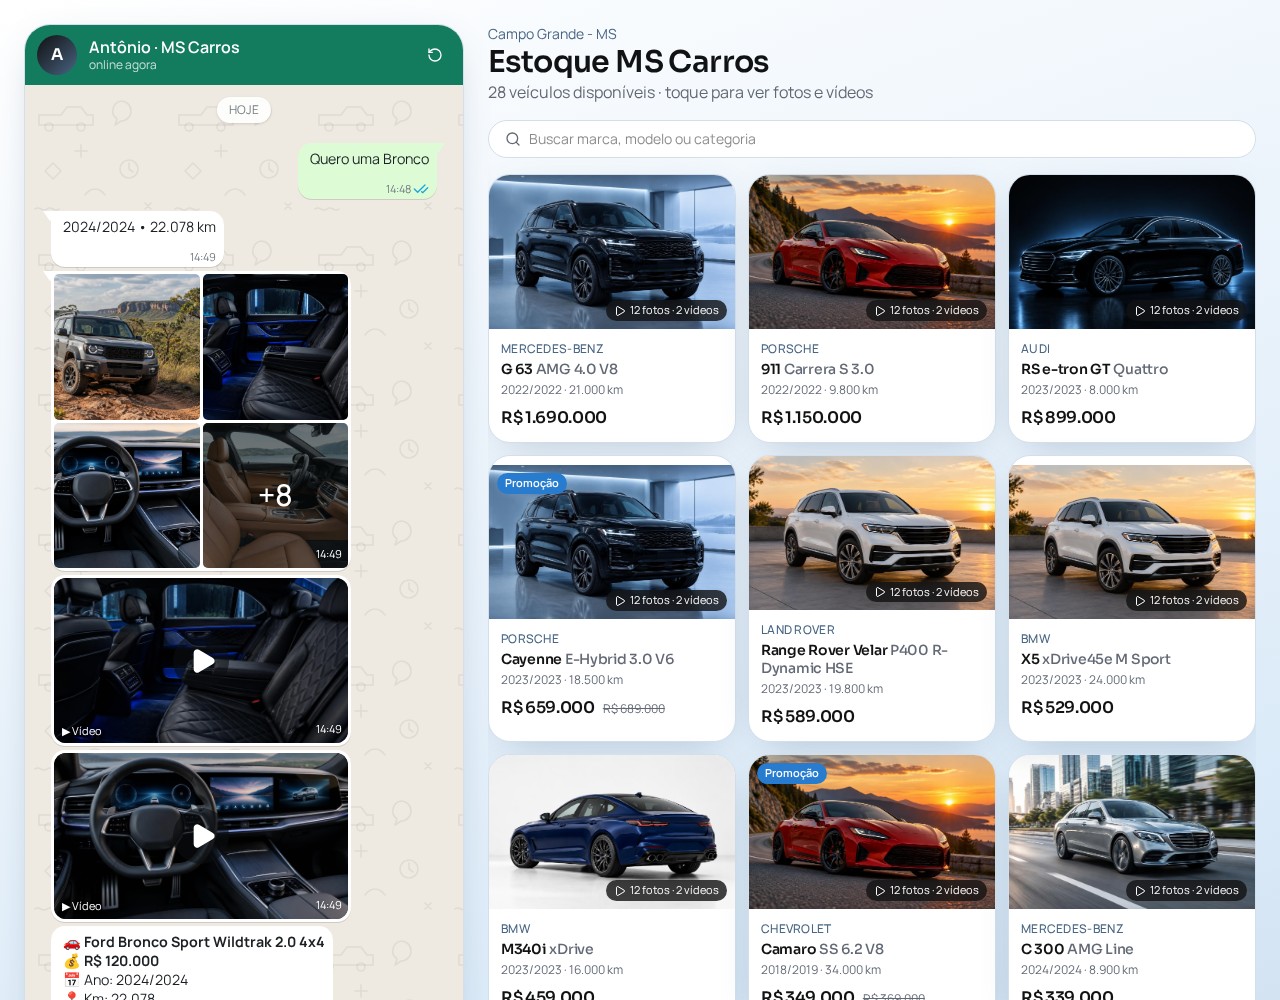Click the Estoque MS Carros heading
The image size is (1280, 1000).
point(628,61)
